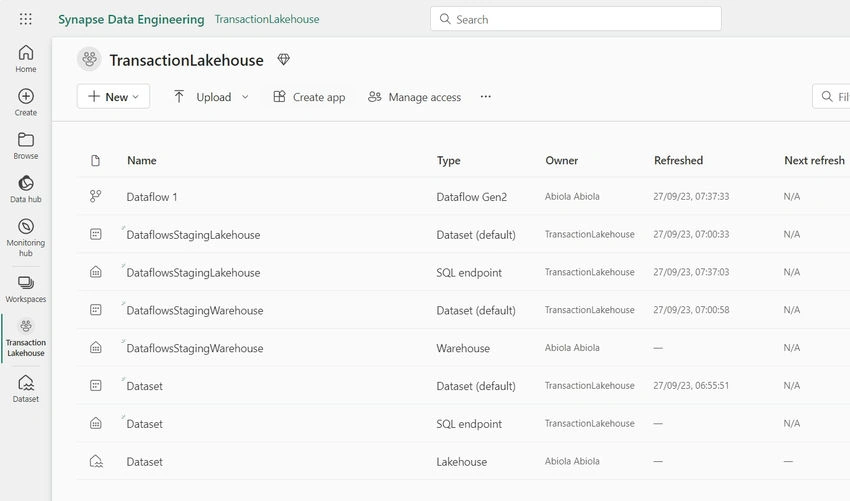The image size is (850, 501).
Task: Open Data hub in the sidebar
Action: tap(25, 189)
